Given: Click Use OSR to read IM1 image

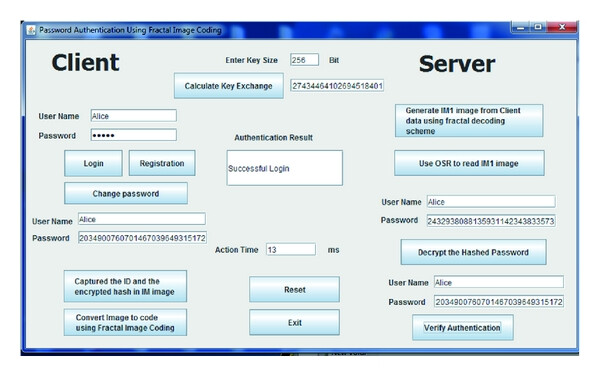Looking at the screenshot, I should (x=469, y=163).
